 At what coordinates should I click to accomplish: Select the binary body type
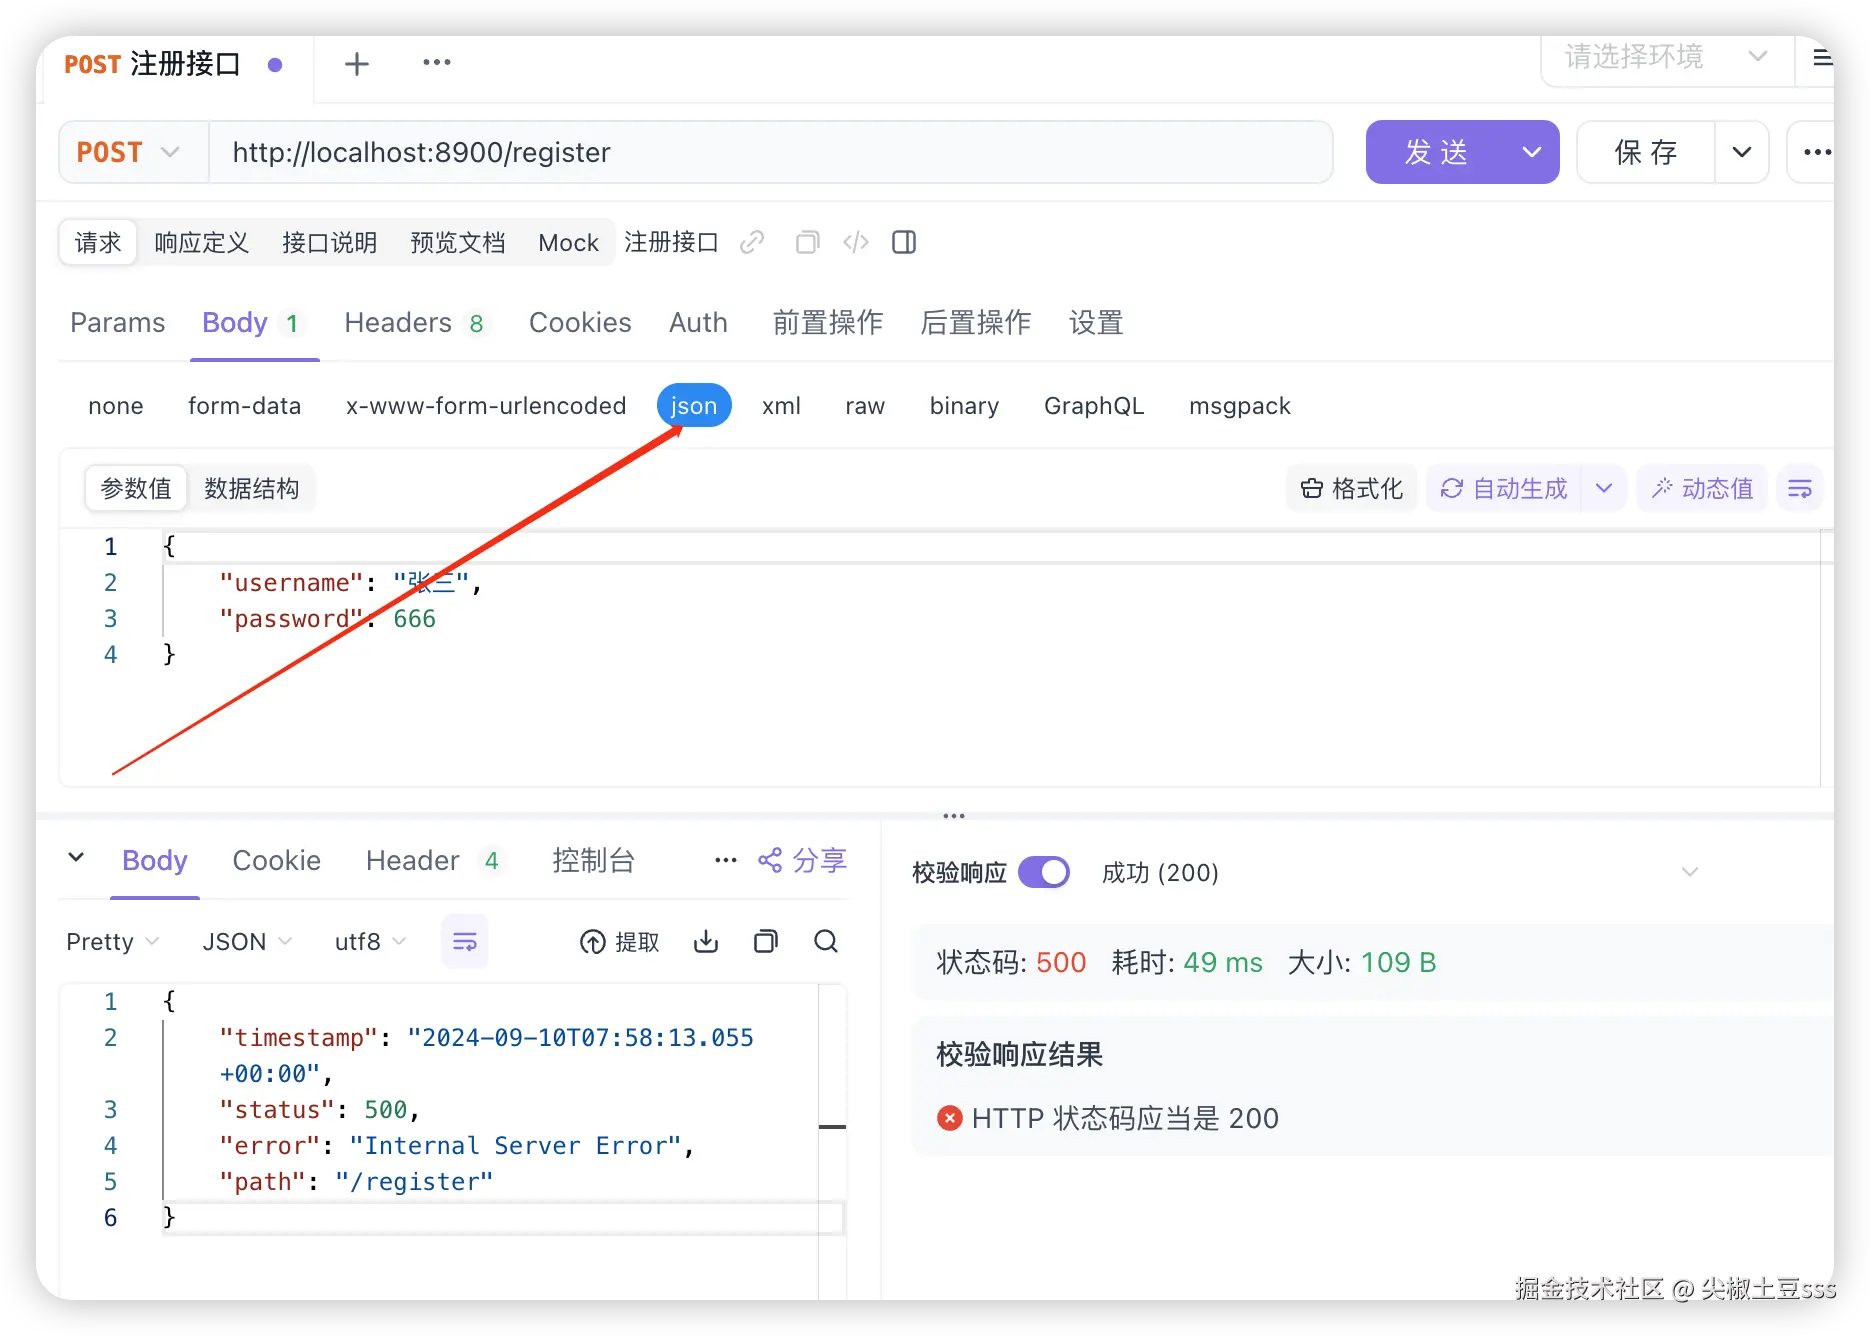[x=964, y=406]
